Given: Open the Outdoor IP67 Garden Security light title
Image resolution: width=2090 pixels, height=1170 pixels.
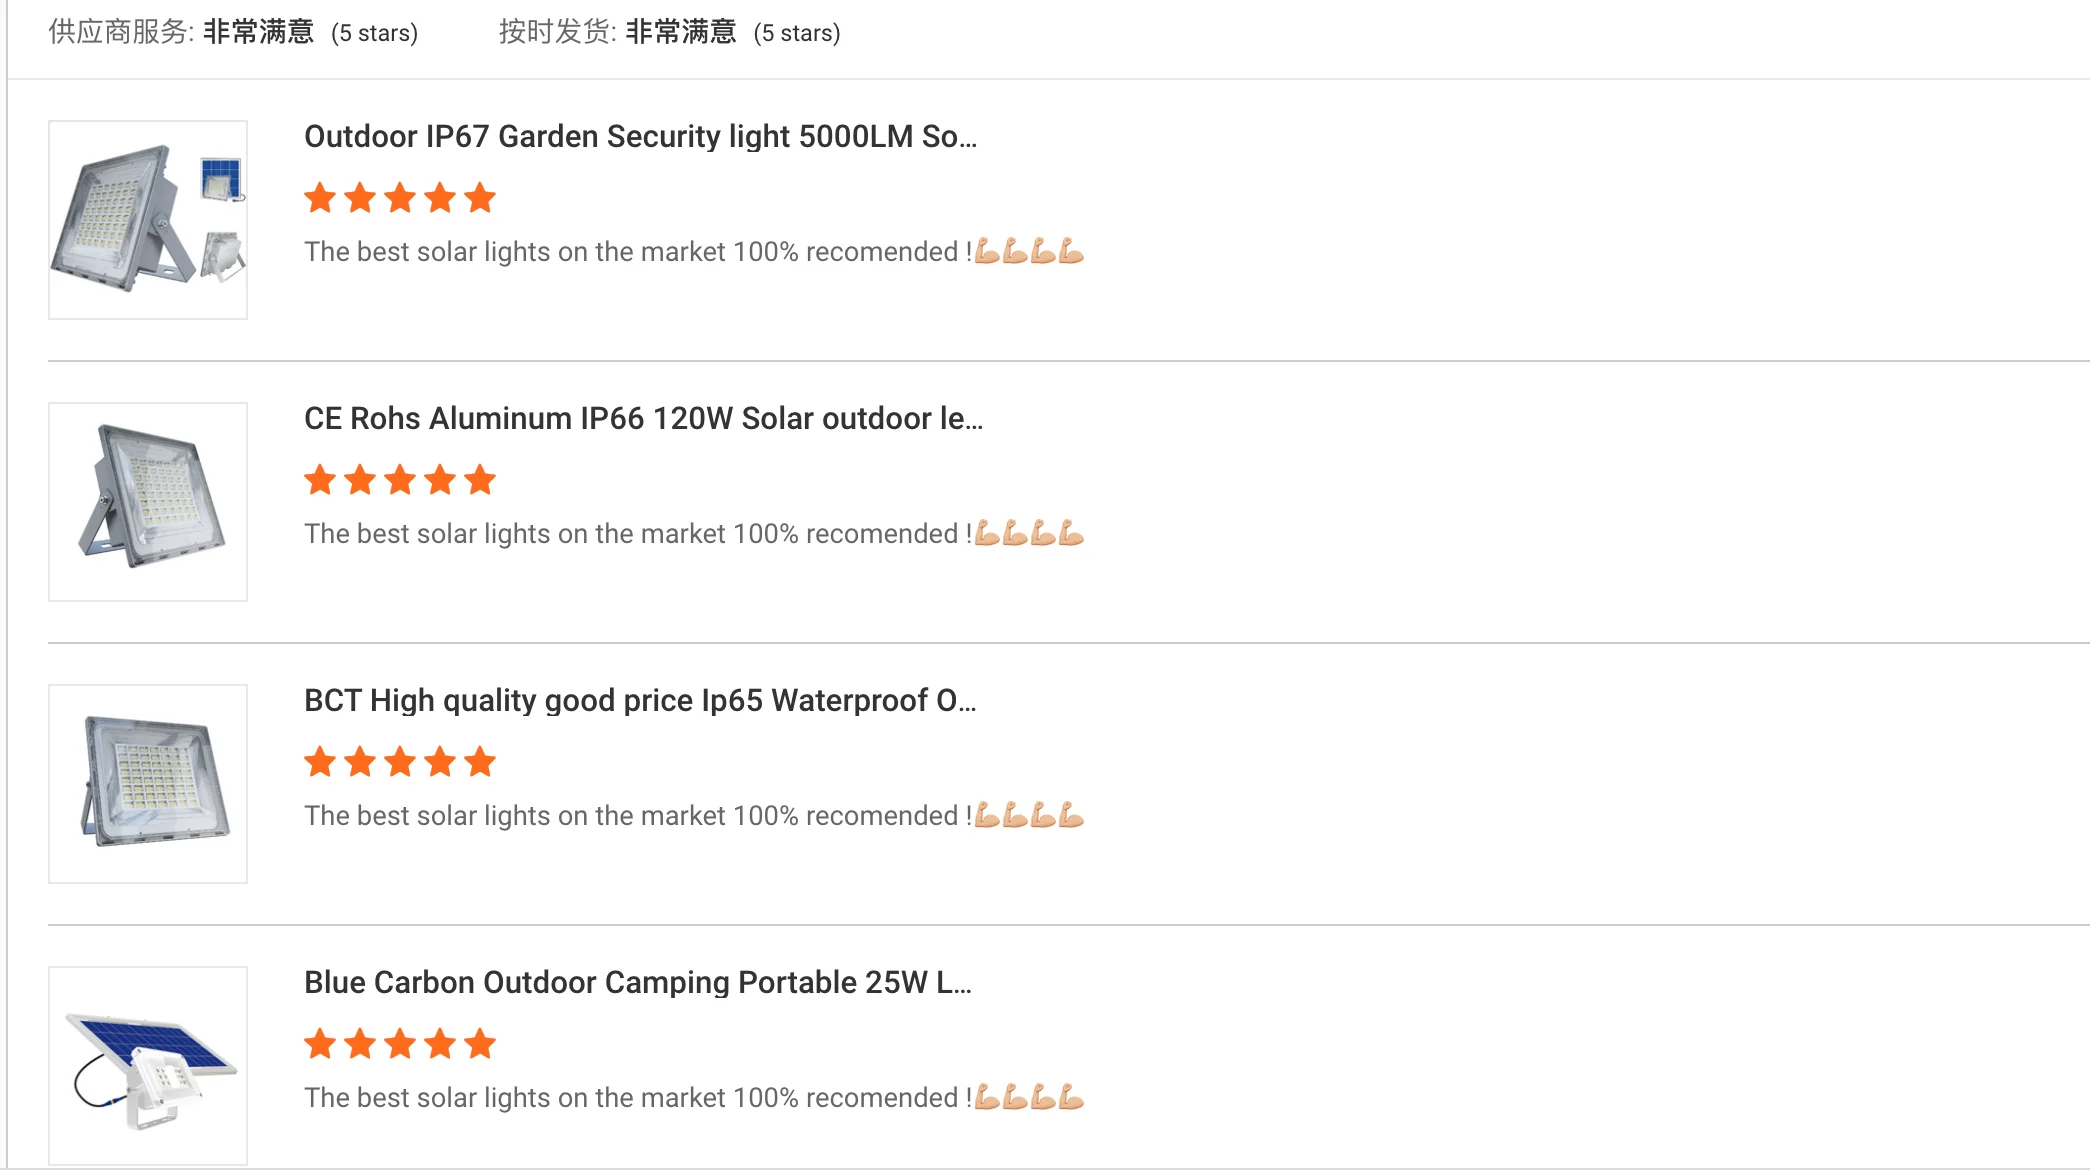Looking at the screenshot, I should click(640, 136).
